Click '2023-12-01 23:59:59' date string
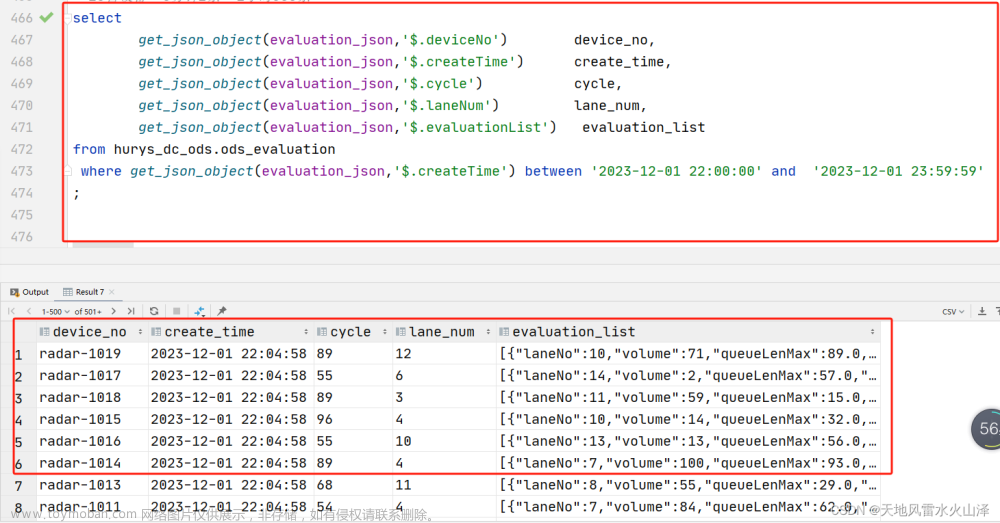 point(898,171)
